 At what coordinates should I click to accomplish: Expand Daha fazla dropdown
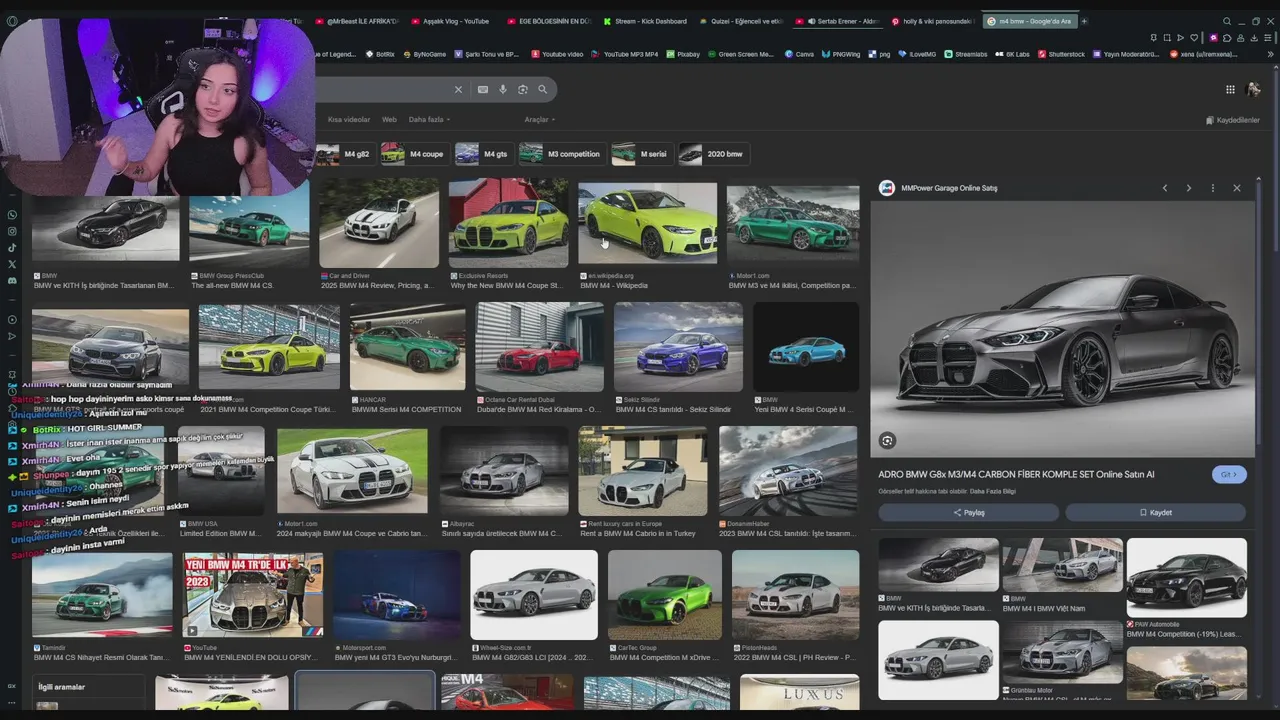[x=429, y=119]
